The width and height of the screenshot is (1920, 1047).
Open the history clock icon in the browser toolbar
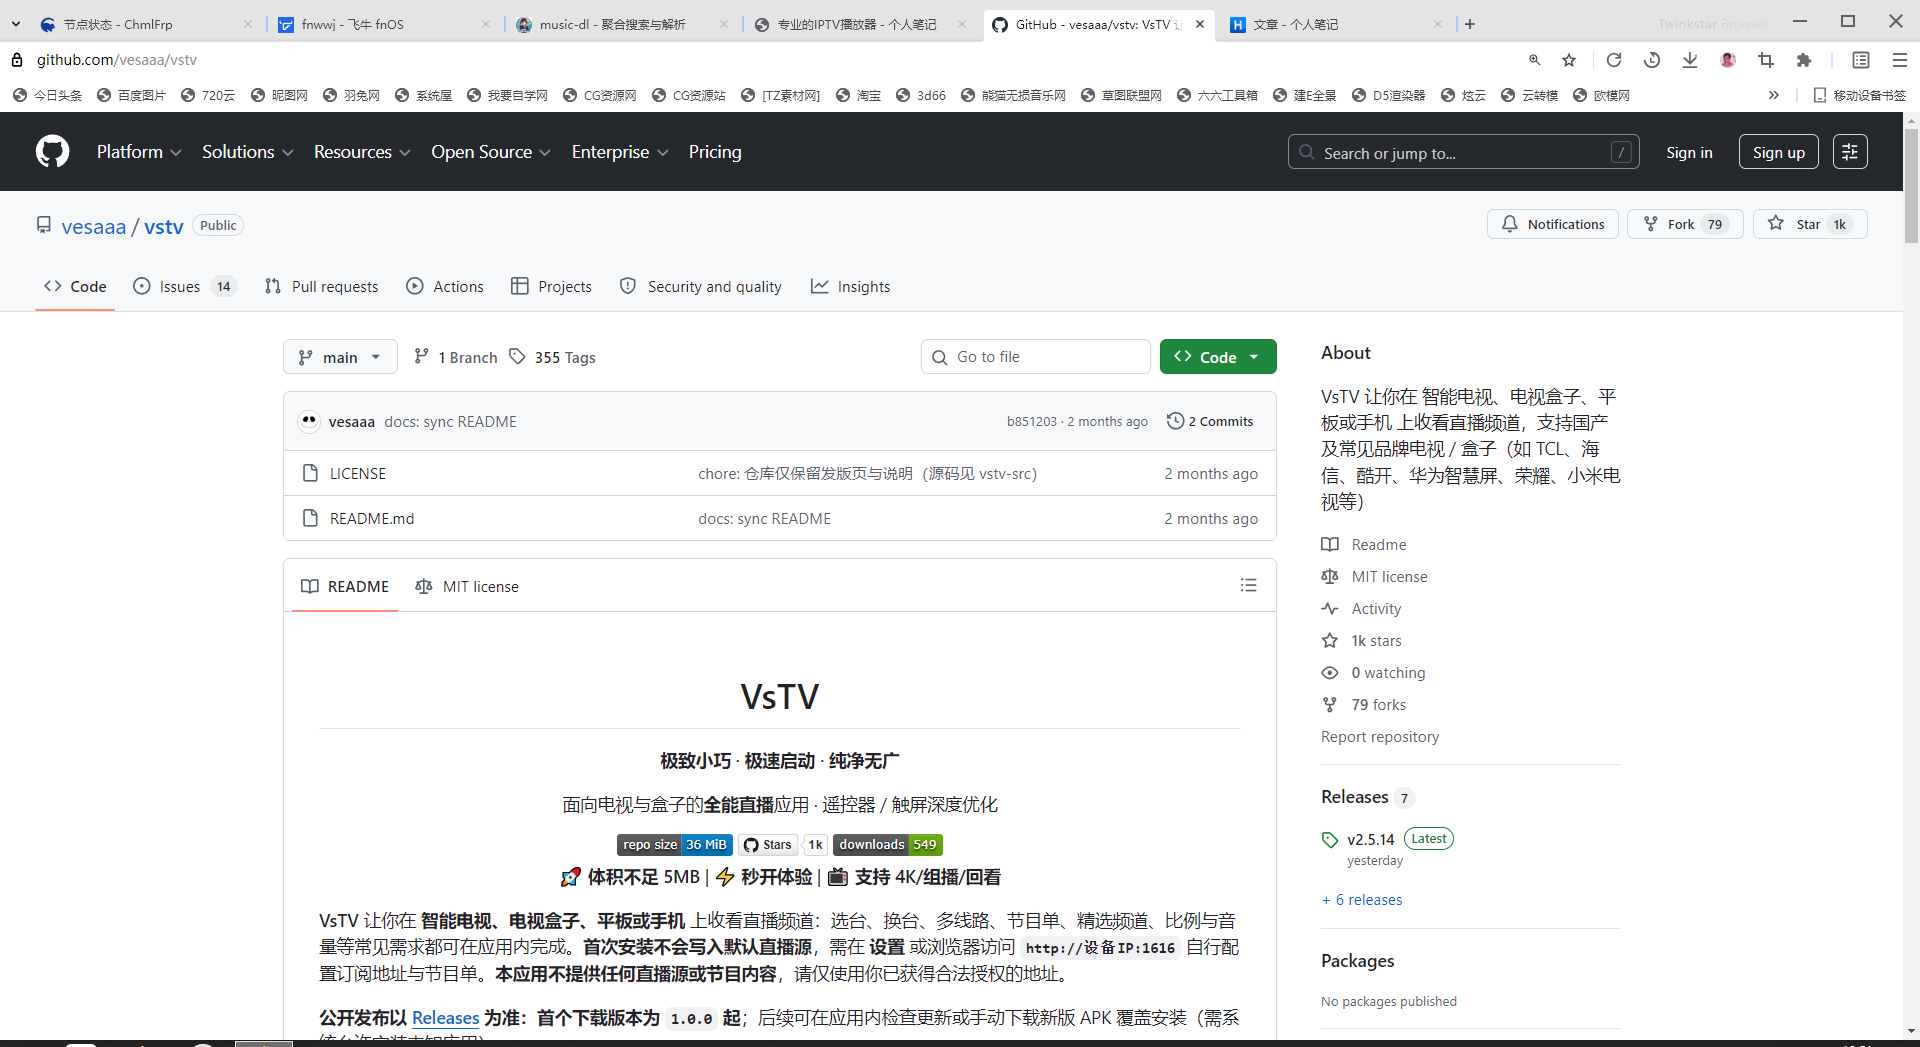pos(1652,60)
